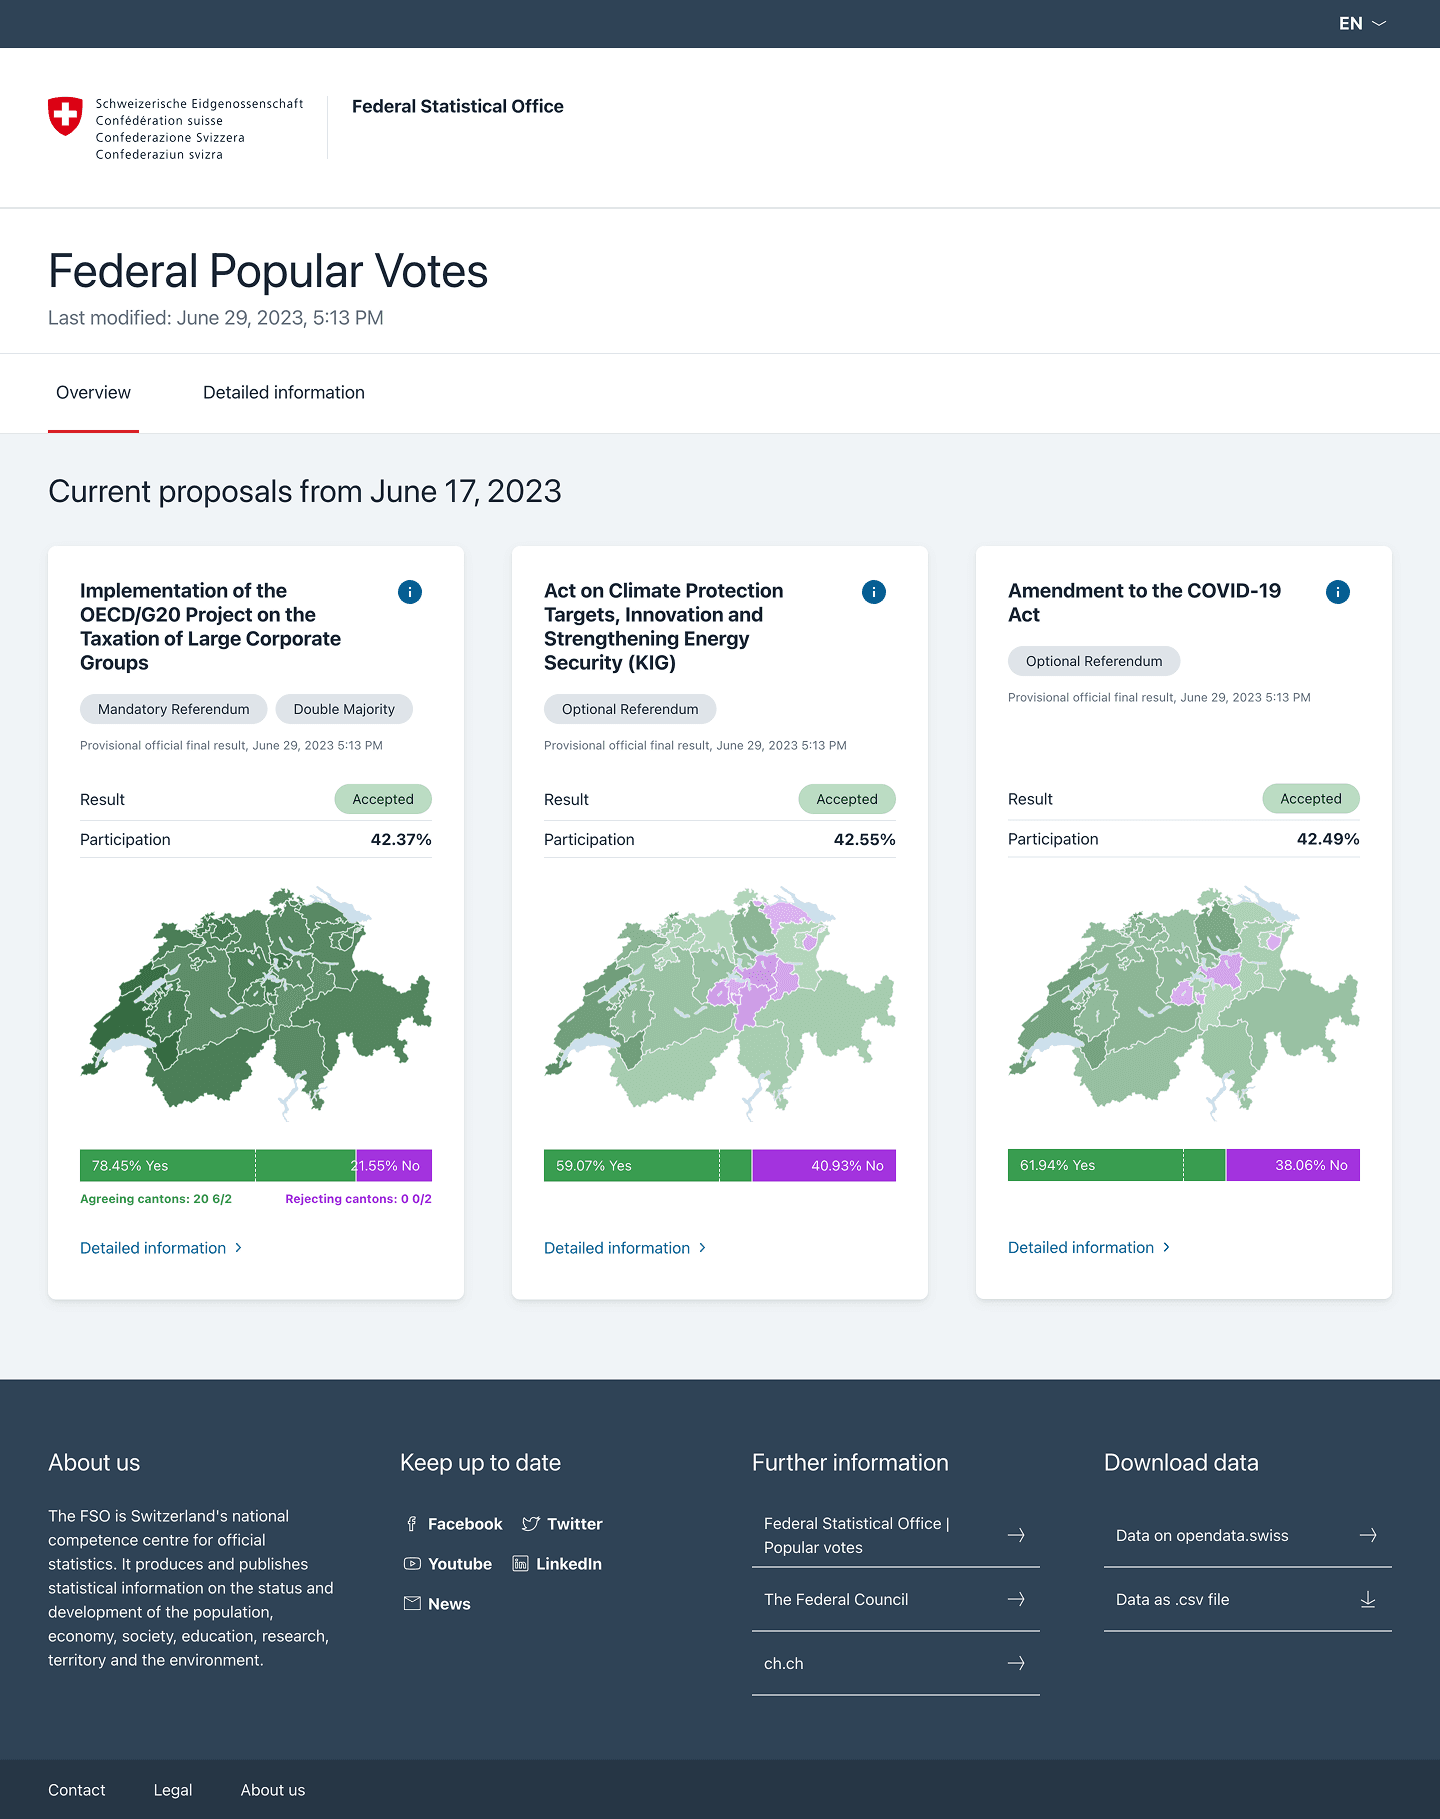Go to the LinkedIn page

(x=557, y=1564)
